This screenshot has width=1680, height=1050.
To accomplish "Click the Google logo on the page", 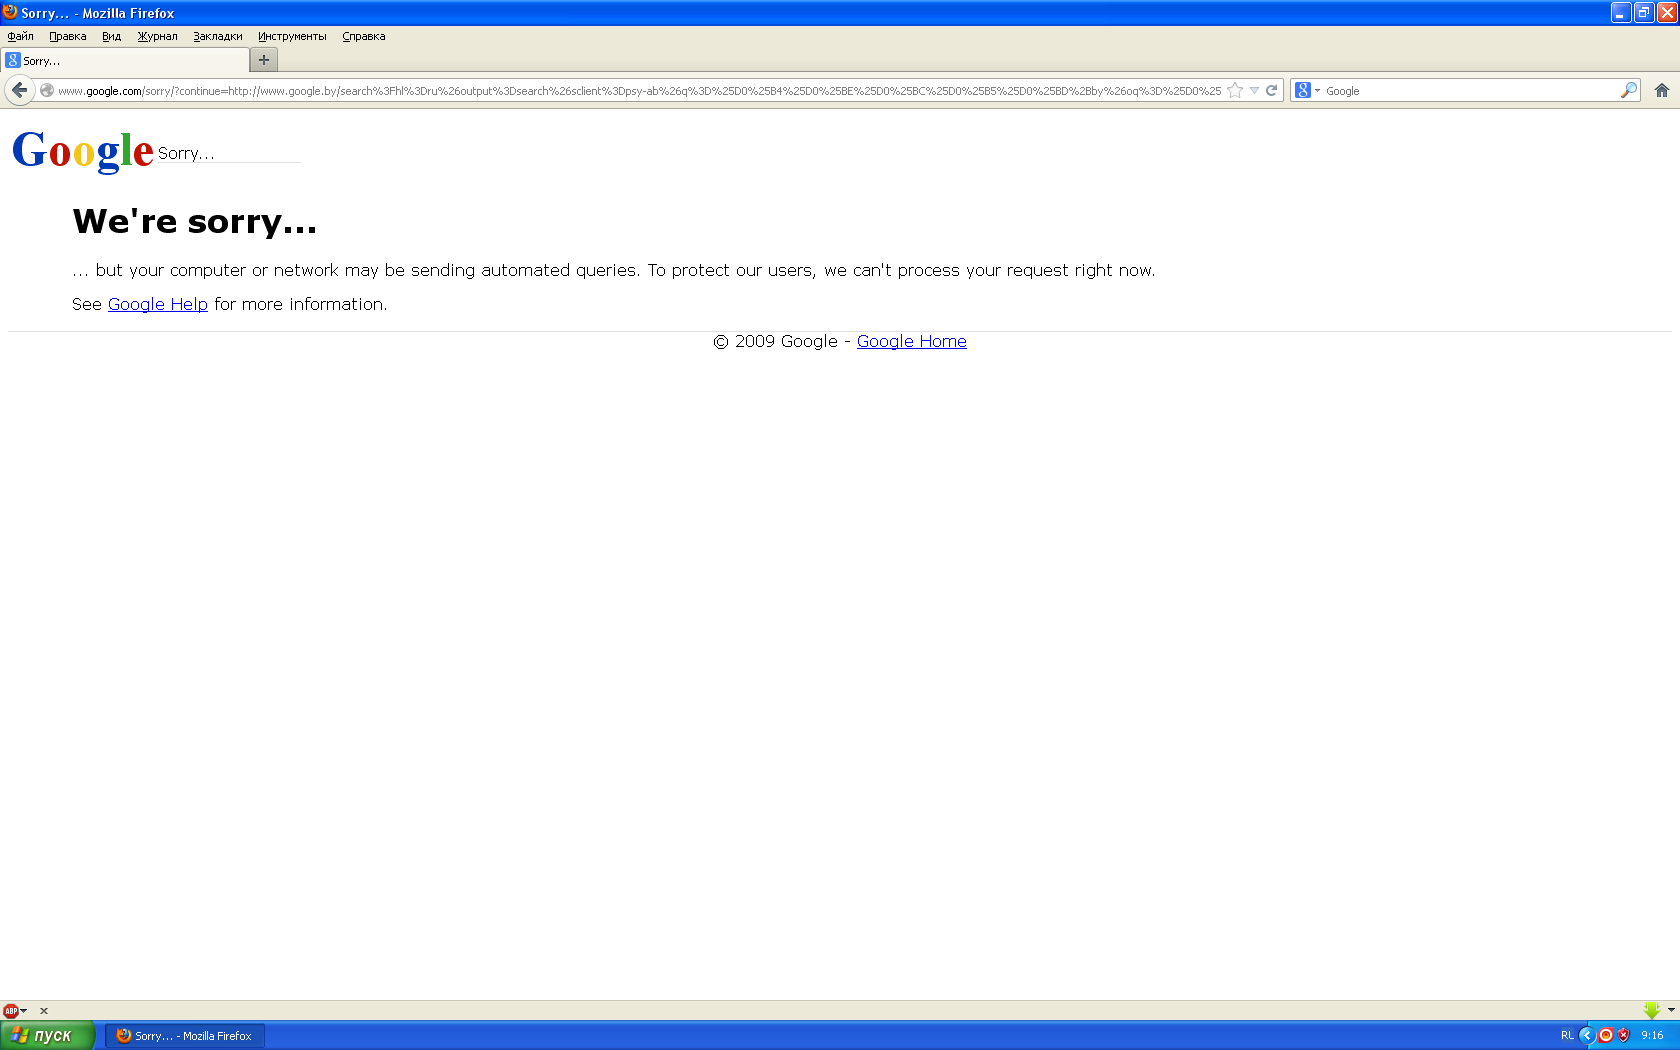I will pos(83,151).
